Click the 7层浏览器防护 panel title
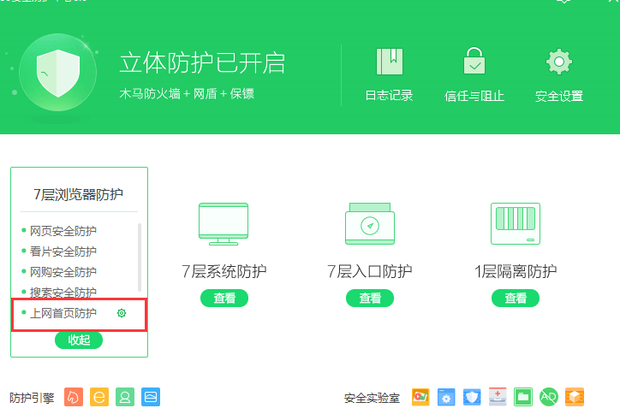Screen dimensions: 620x420 [x=78, y=194]
